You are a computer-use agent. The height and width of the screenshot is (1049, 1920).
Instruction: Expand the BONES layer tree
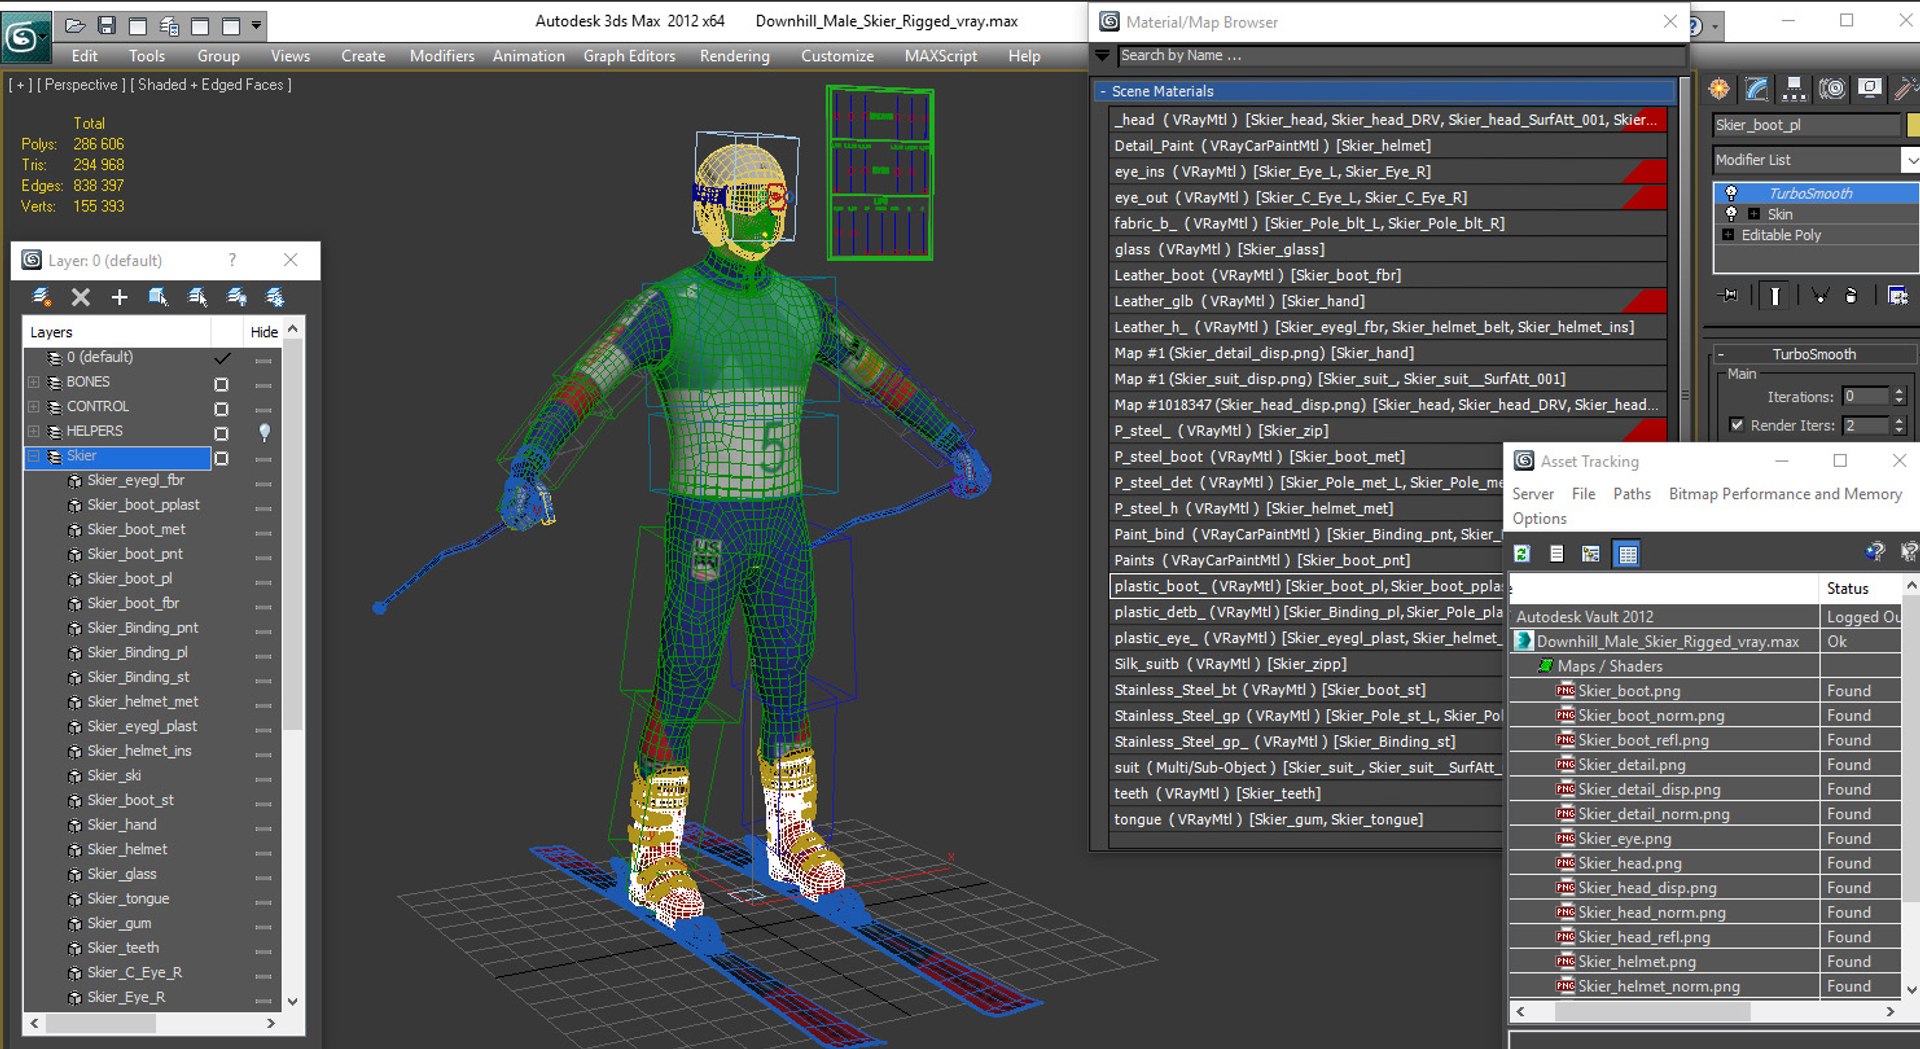[34, 382]
